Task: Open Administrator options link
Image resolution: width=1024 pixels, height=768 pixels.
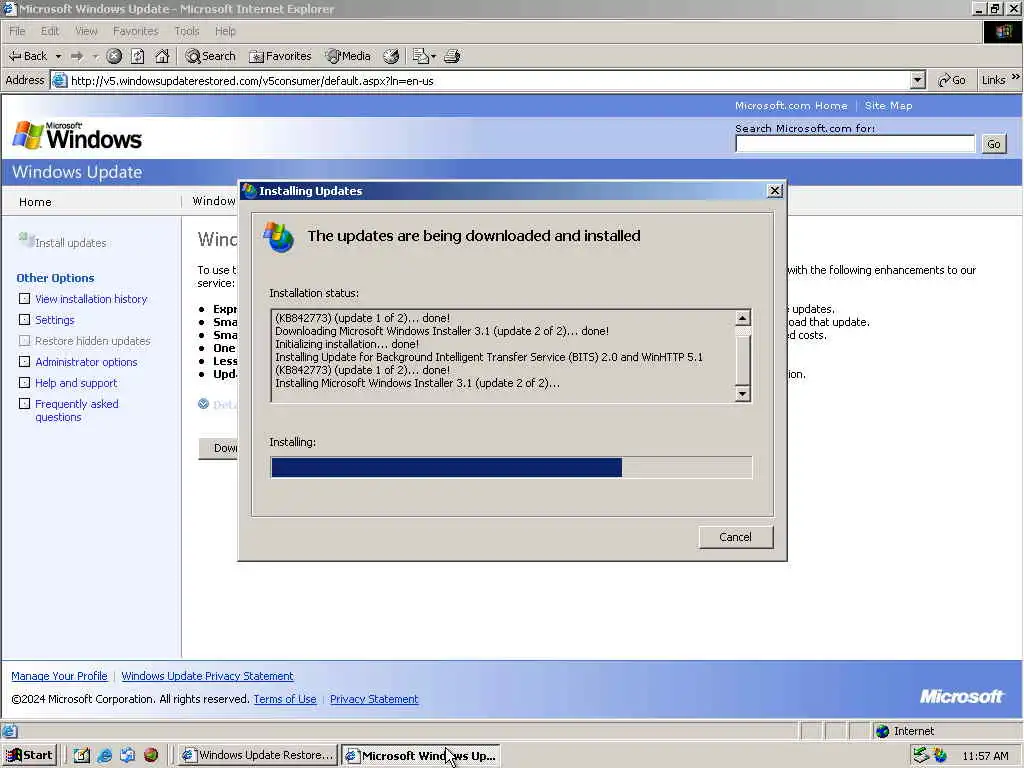Action: pos(86,362)
